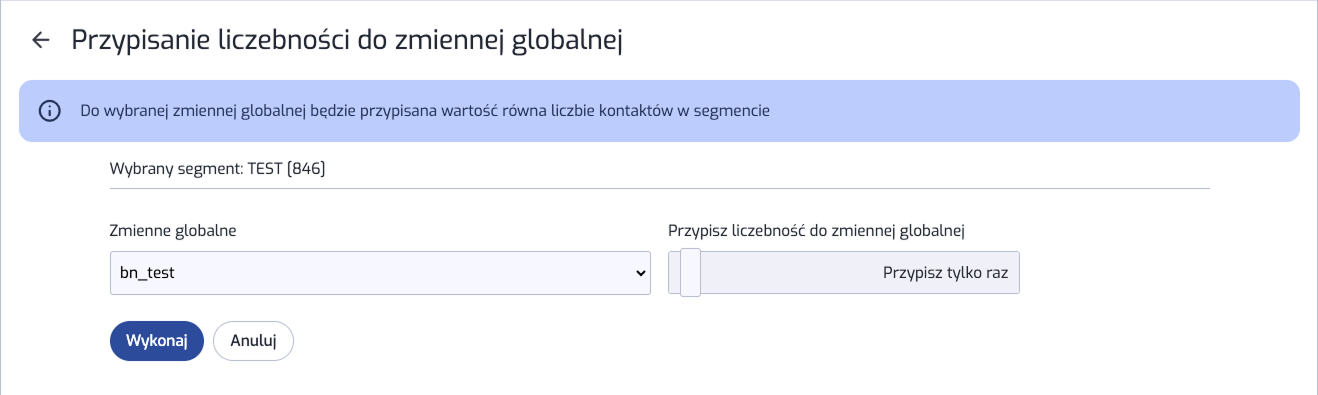The image size is (1318, 395).
Task: Toggle the 'Przypisz tylko raz' switch
Action: tap(844, 272)
